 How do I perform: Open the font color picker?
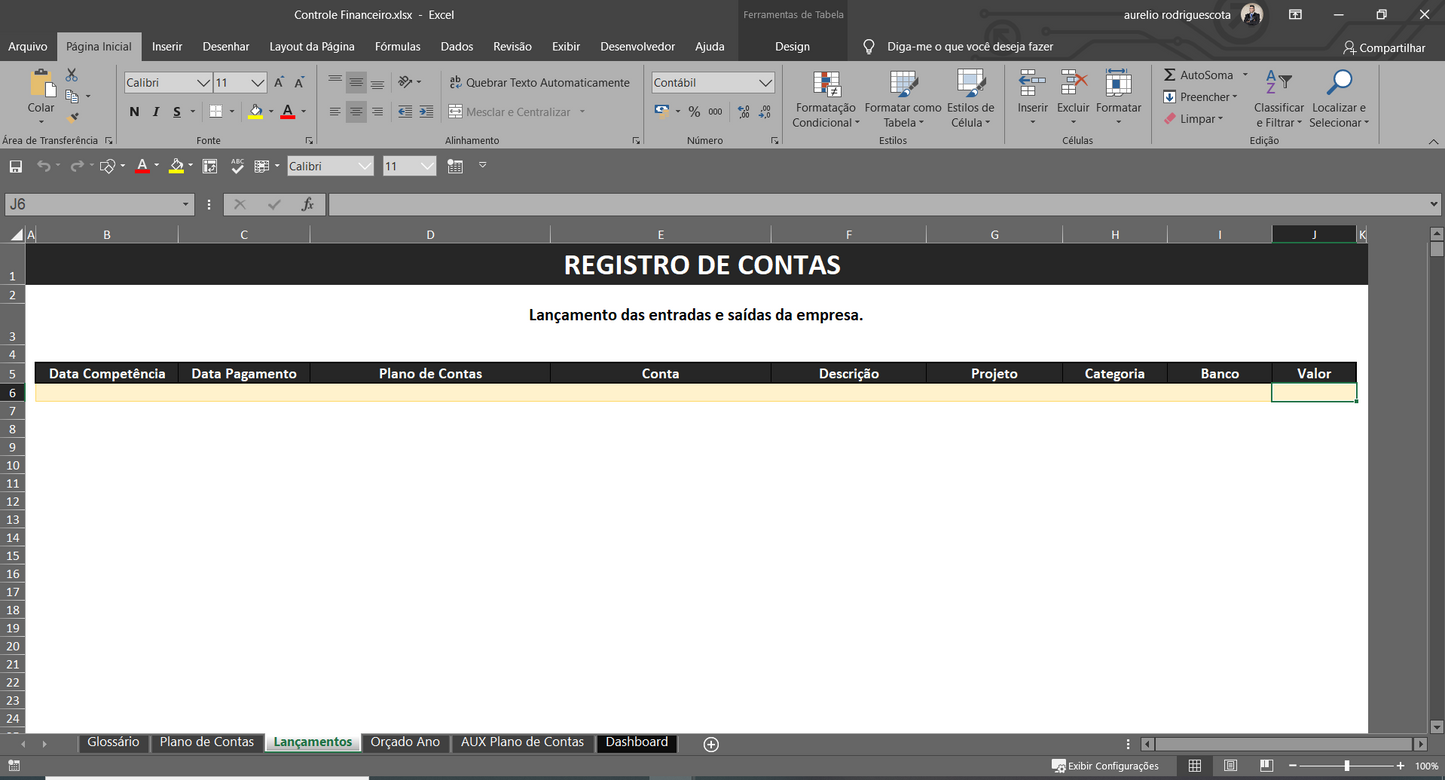(302, 112)
